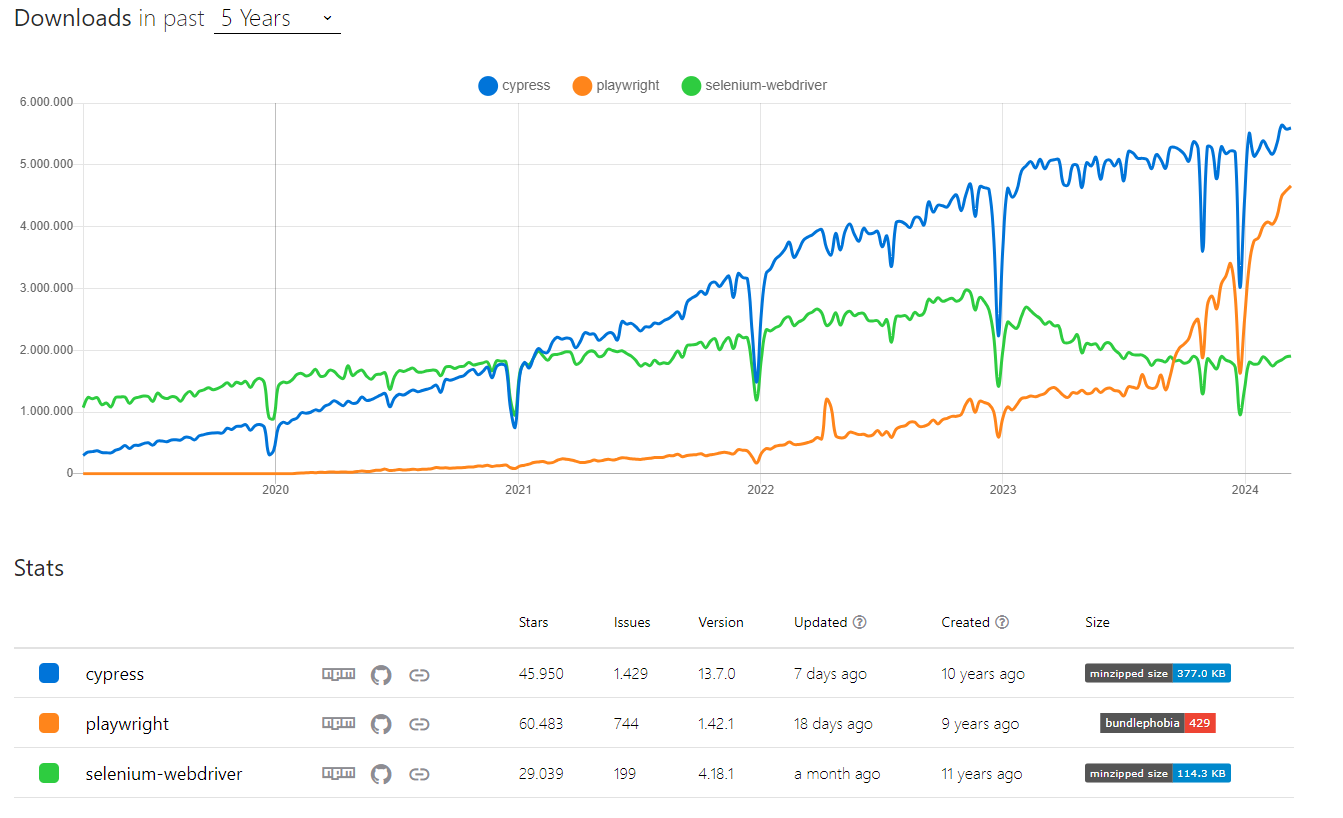
Task: Open the 5 Years time range dropdown
Action: tap(277, 19)
